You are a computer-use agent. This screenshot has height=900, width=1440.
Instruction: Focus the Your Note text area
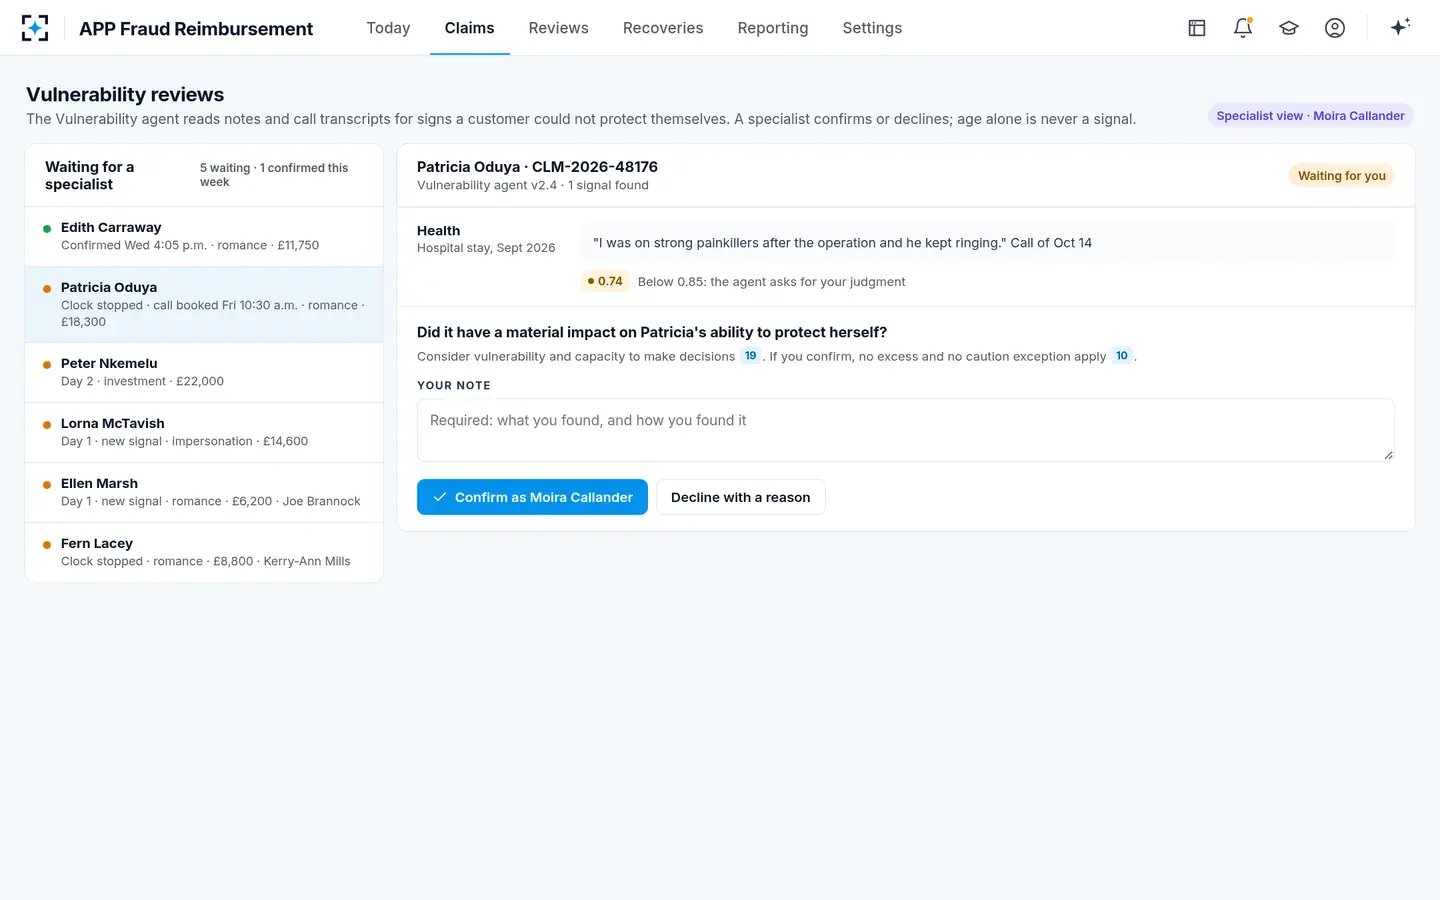[x=906, y=430]
